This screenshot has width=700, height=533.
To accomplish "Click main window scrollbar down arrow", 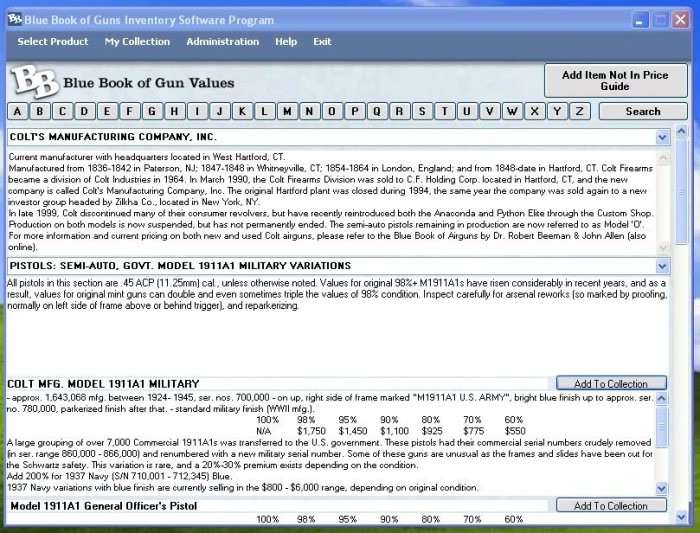I will click(681, 517).
